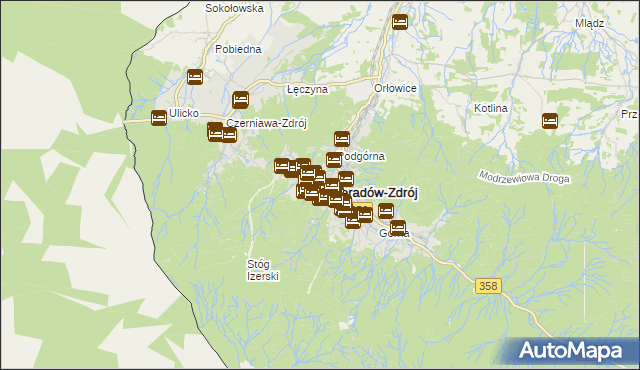Open the AutoMapa logo link
The image size is (640, 370).
[x=570, y=350]
